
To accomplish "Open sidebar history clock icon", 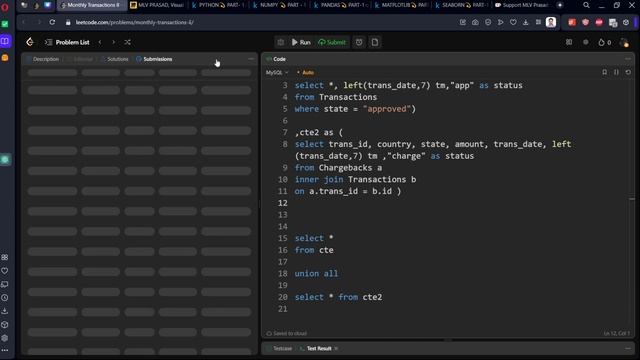I will coord(5,298).
